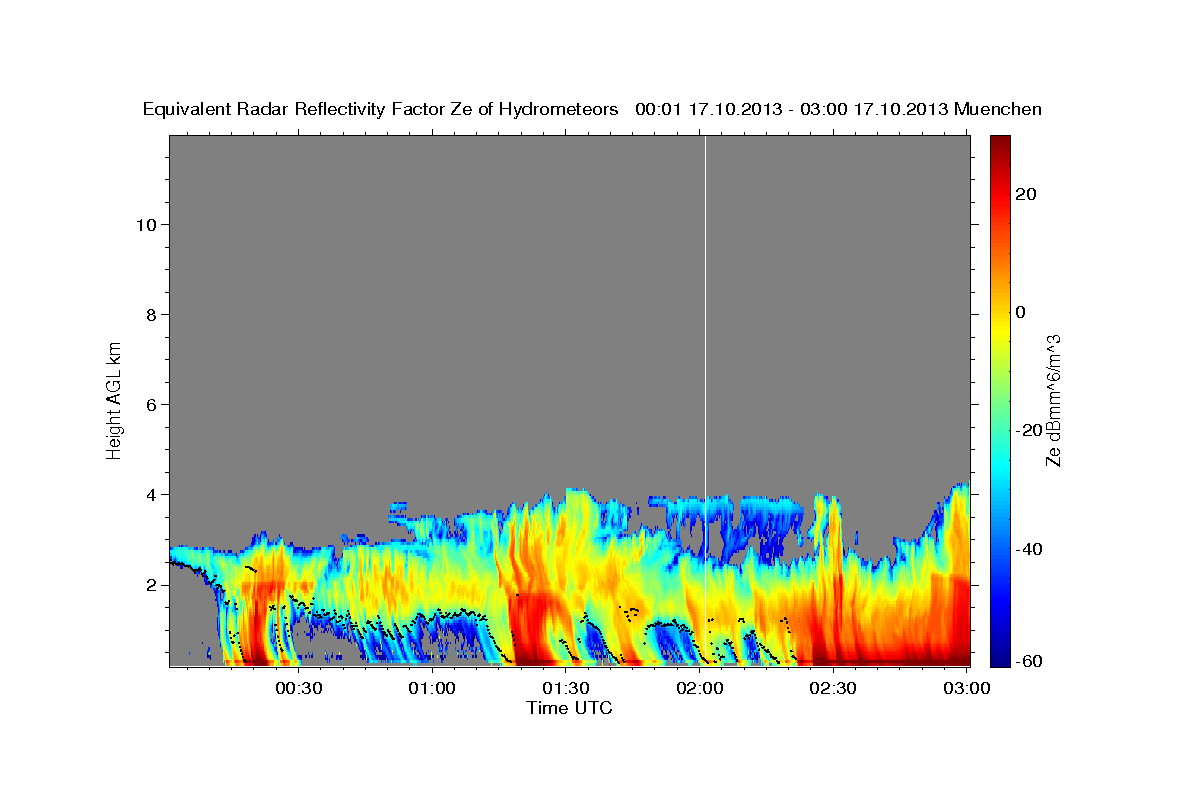Click the white vertical line marker near 02:00
Image resolution: width=1200 pixels, height=800 pixels.
coord(706,400)
